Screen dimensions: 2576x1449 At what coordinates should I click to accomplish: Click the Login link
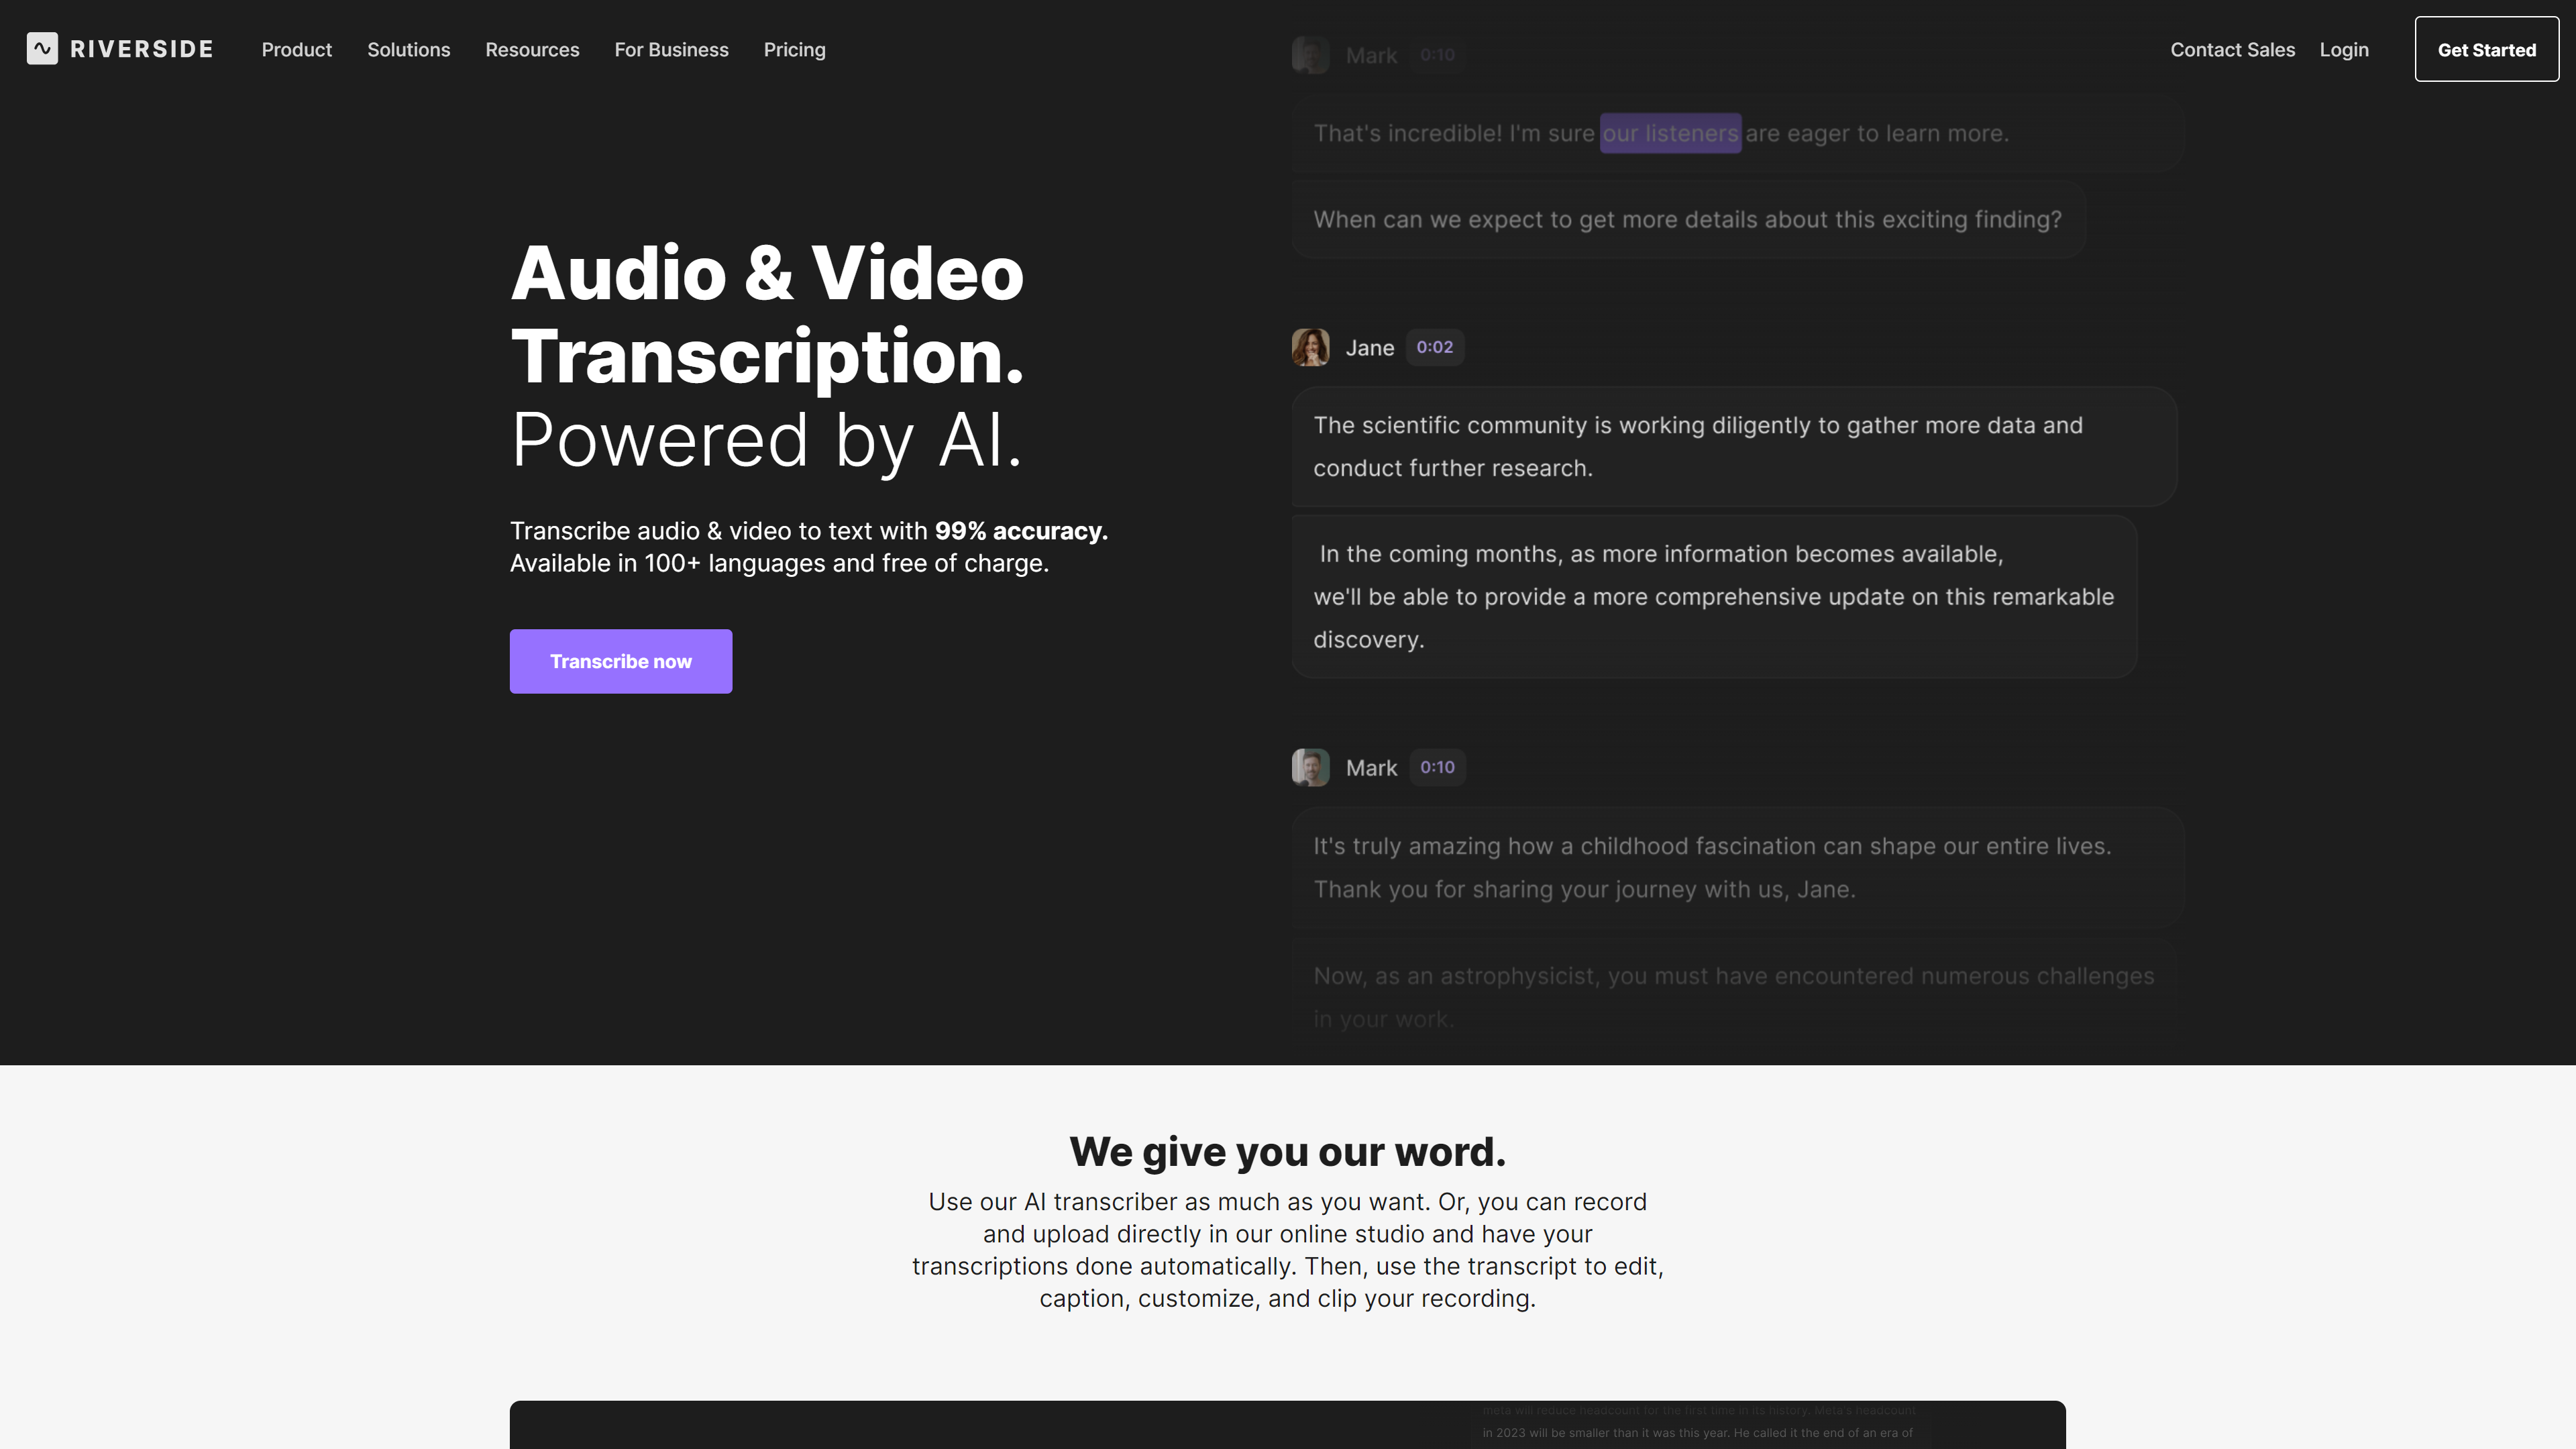[2343, 50]
